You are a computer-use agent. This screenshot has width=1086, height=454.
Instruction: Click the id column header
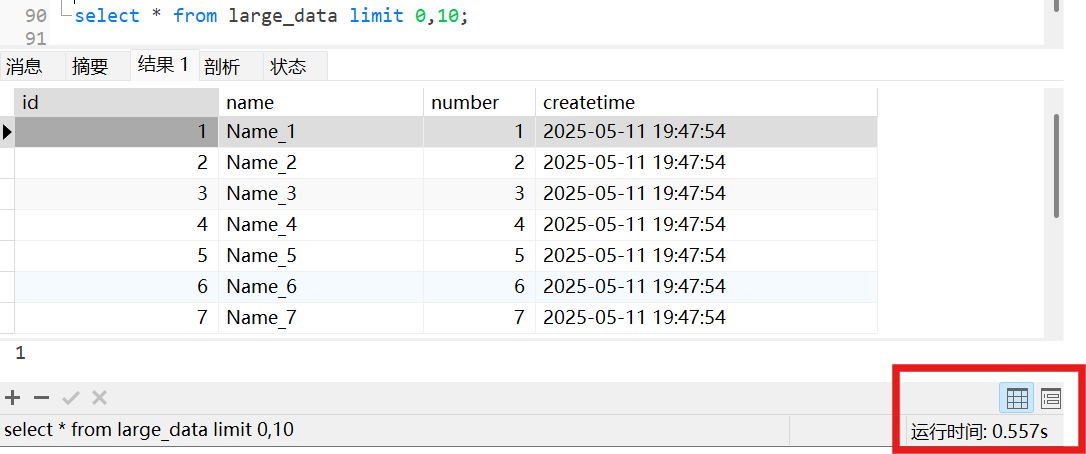point(116,102)
